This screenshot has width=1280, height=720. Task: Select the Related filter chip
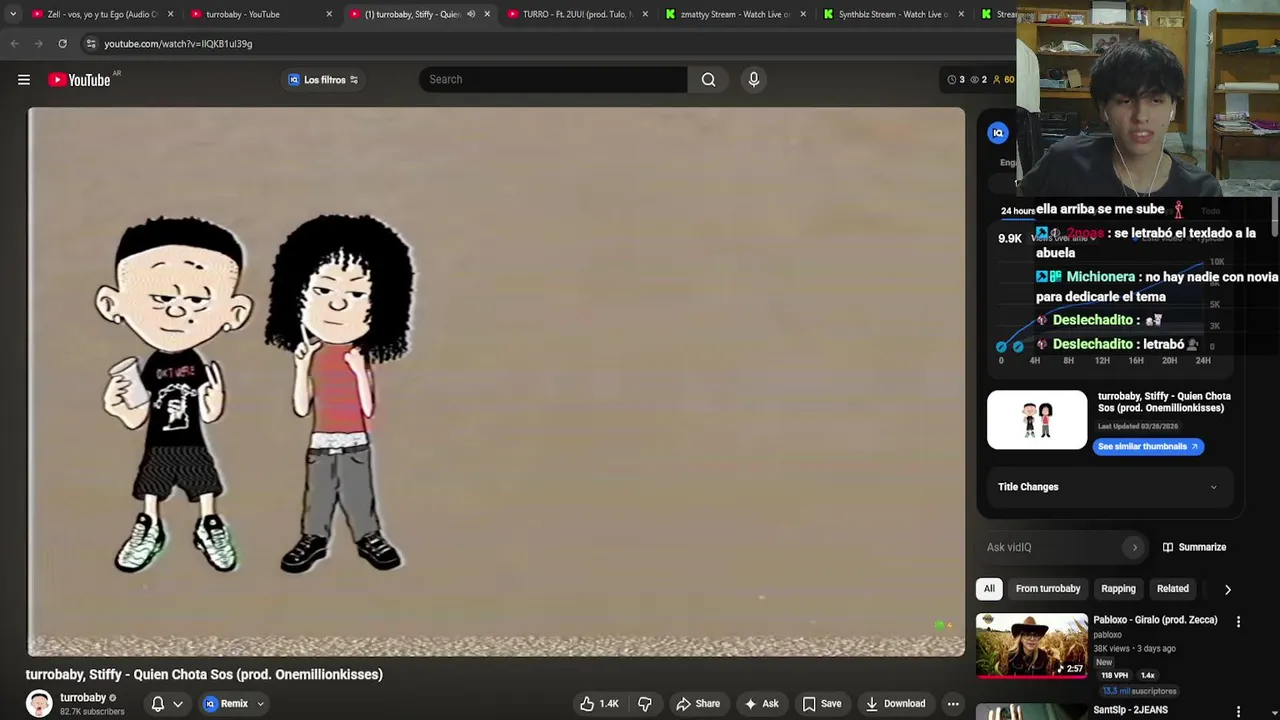[x=1173, y=589]
